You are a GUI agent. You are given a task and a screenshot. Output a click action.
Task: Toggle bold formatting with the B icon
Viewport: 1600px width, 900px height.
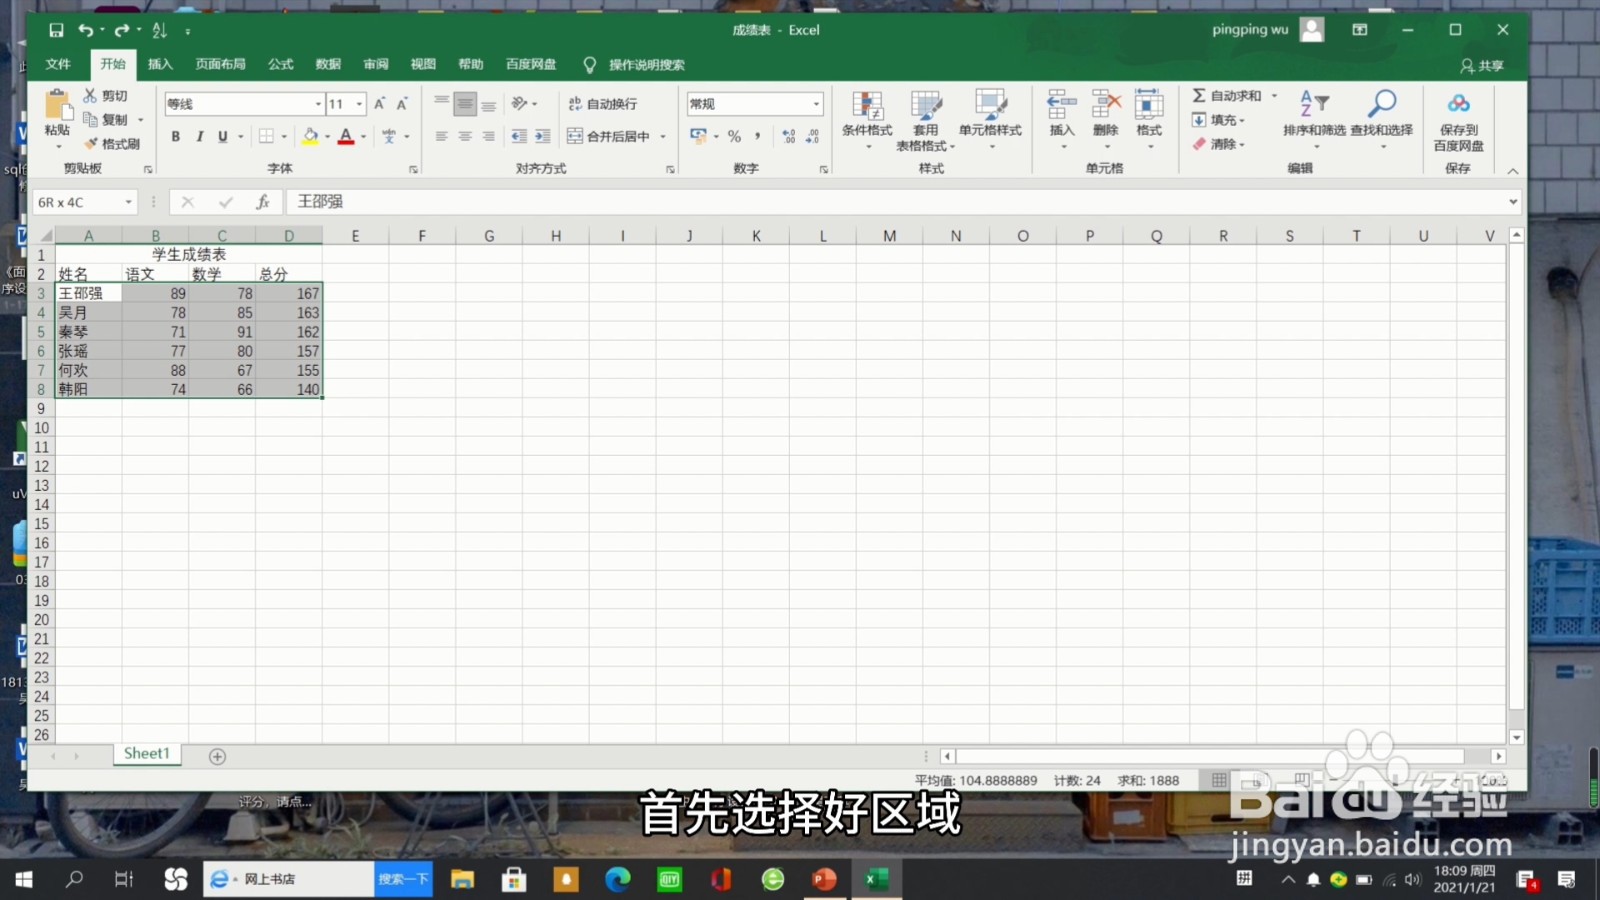tap(175, 136)
